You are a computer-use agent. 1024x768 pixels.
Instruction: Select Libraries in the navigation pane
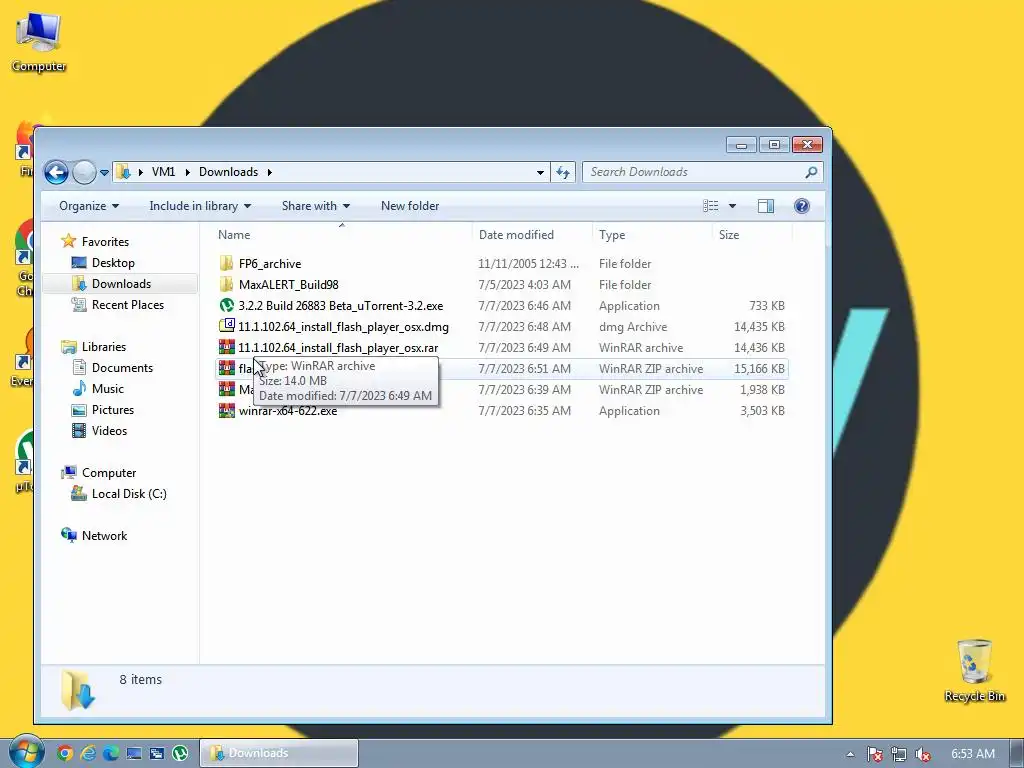(x=103, y=347)
